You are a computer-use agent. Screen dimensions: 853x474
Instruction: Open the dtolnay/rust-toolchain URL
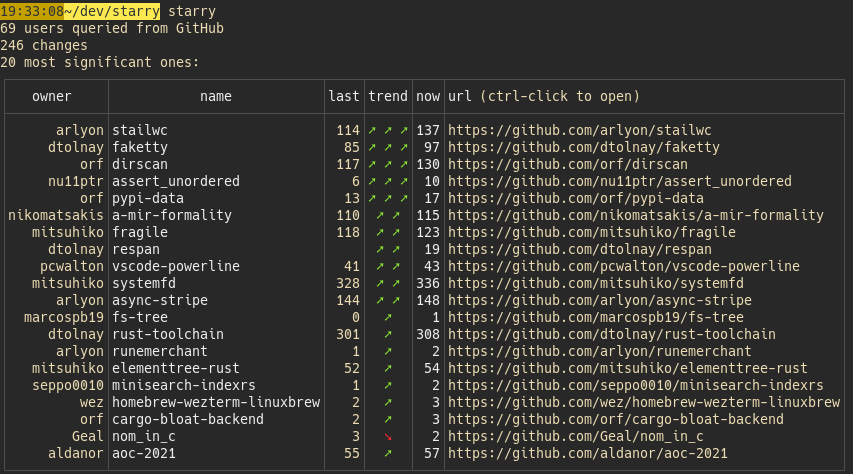point(611,334)
